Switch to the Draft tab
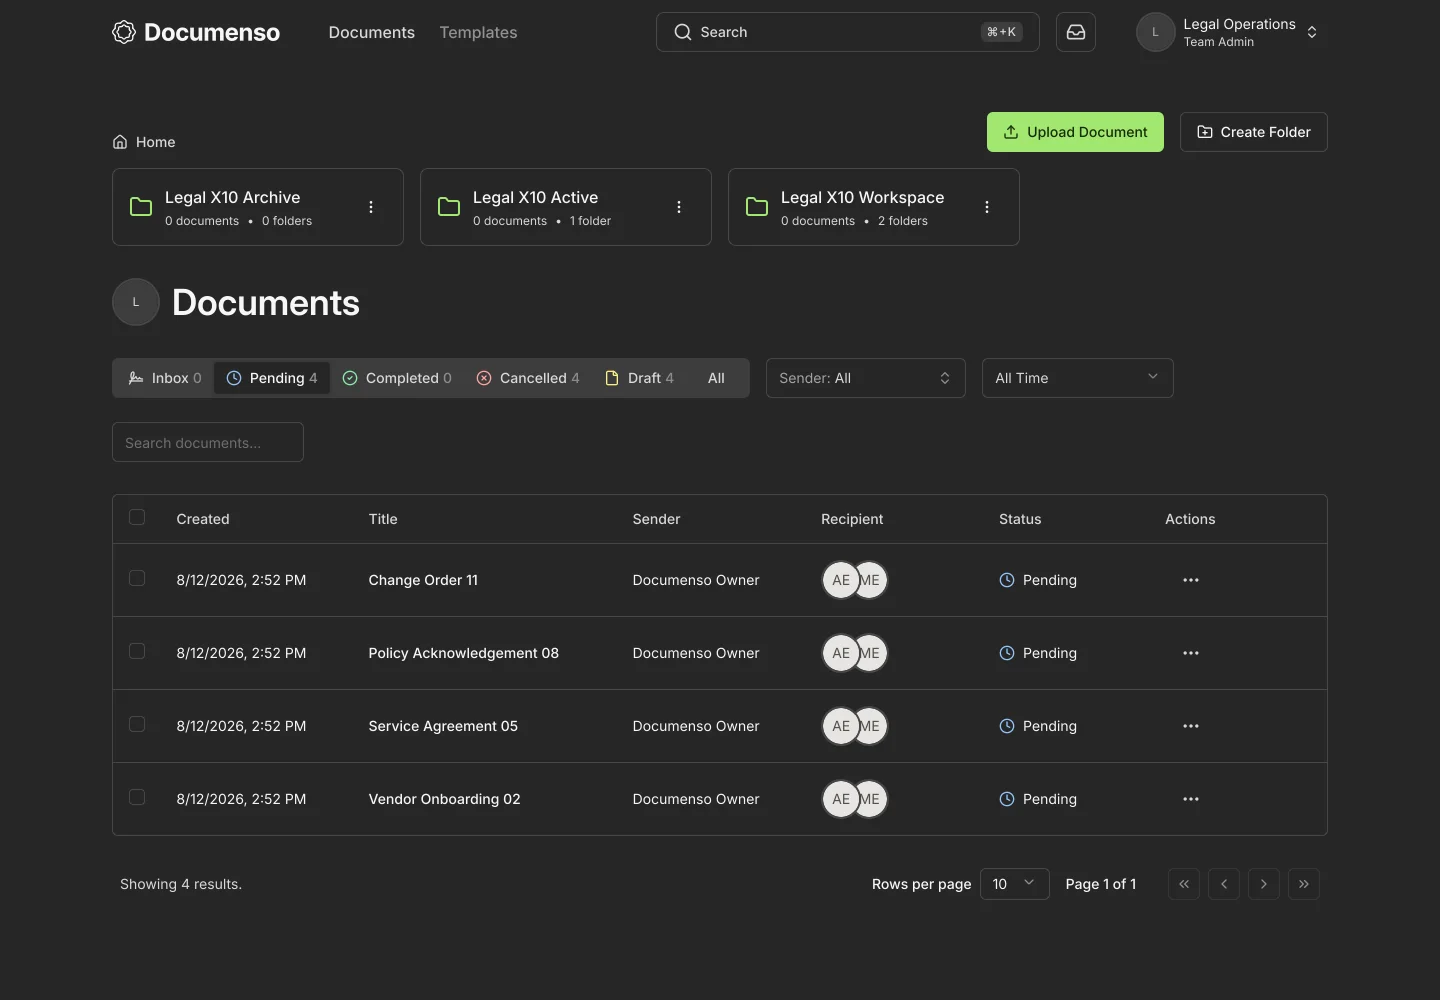The image size is (1440, 1000). (x=640, y=378)
